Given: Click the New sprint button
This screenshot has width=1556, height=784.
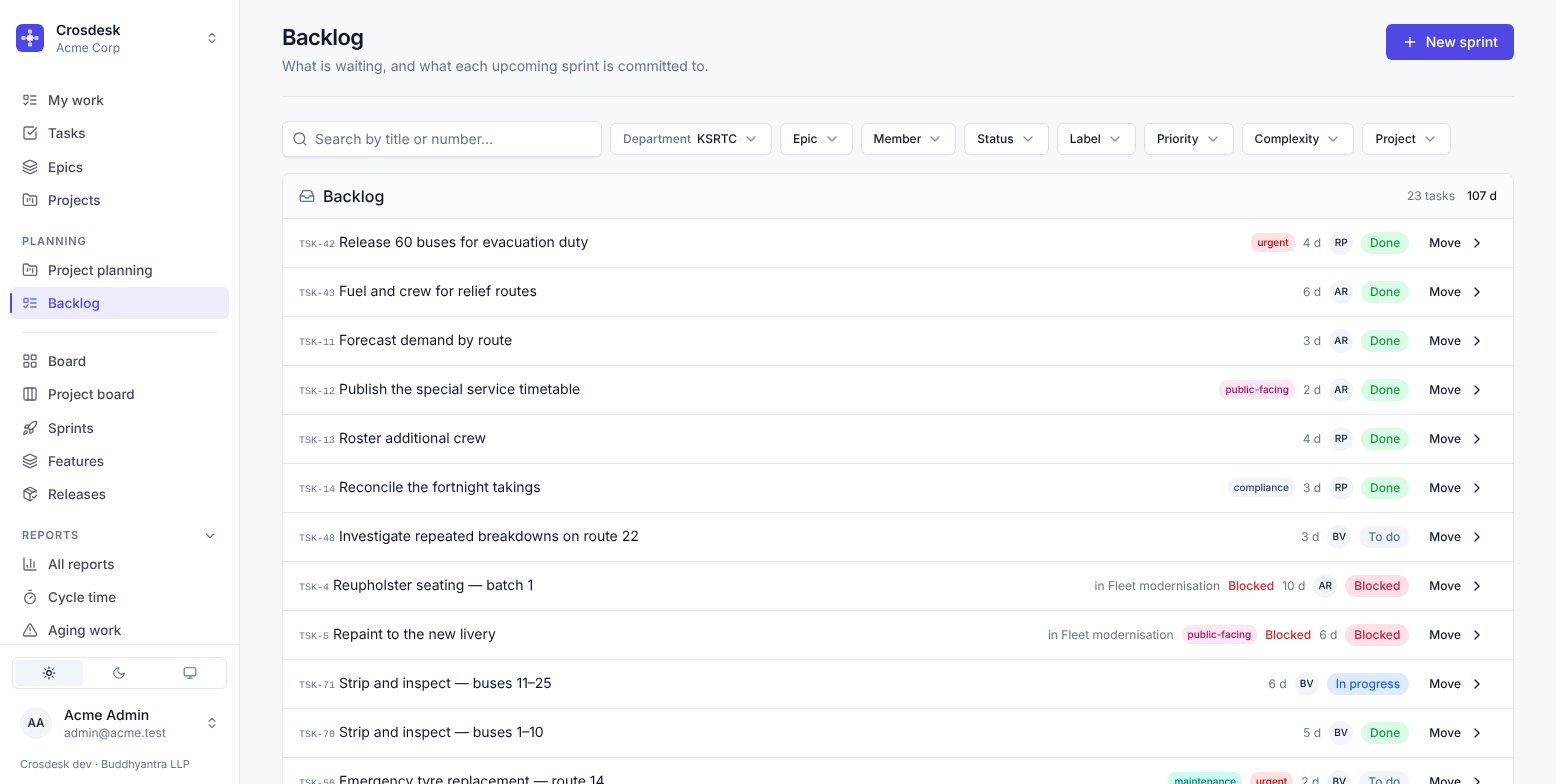Looking at the screenshot, I should tap(1450, 42).
